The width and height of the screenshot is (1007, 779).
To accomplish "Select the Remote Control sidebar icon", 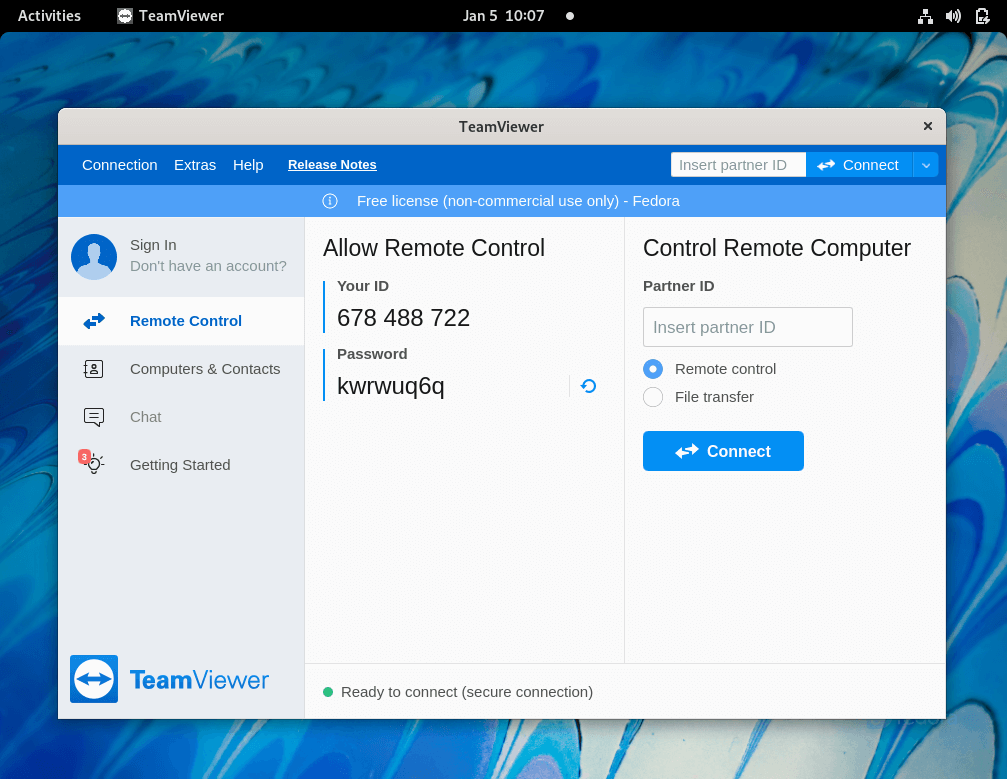I will (93, 320).
